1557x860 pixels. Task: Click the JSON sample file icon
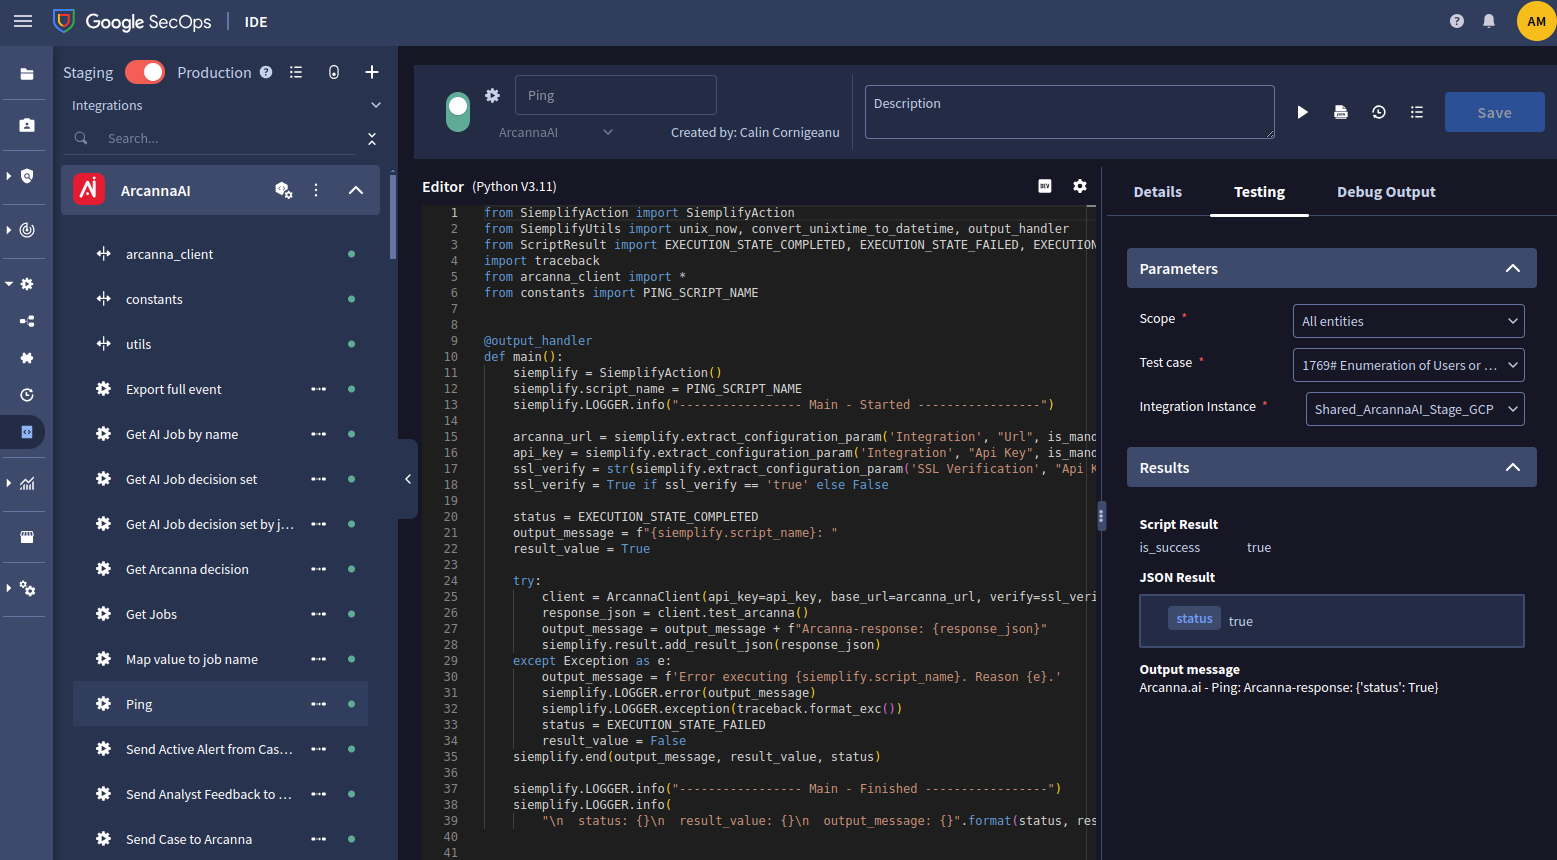[1341, 112]
